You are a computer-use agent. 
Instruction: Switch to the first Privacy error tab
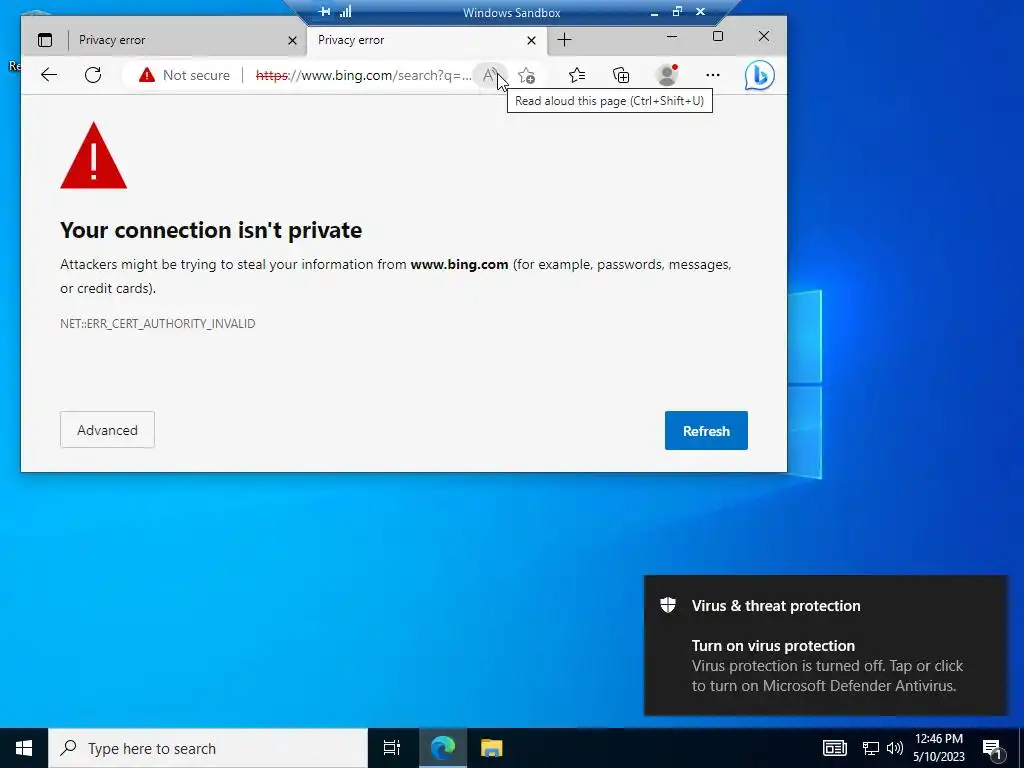[x=174, y=40]
